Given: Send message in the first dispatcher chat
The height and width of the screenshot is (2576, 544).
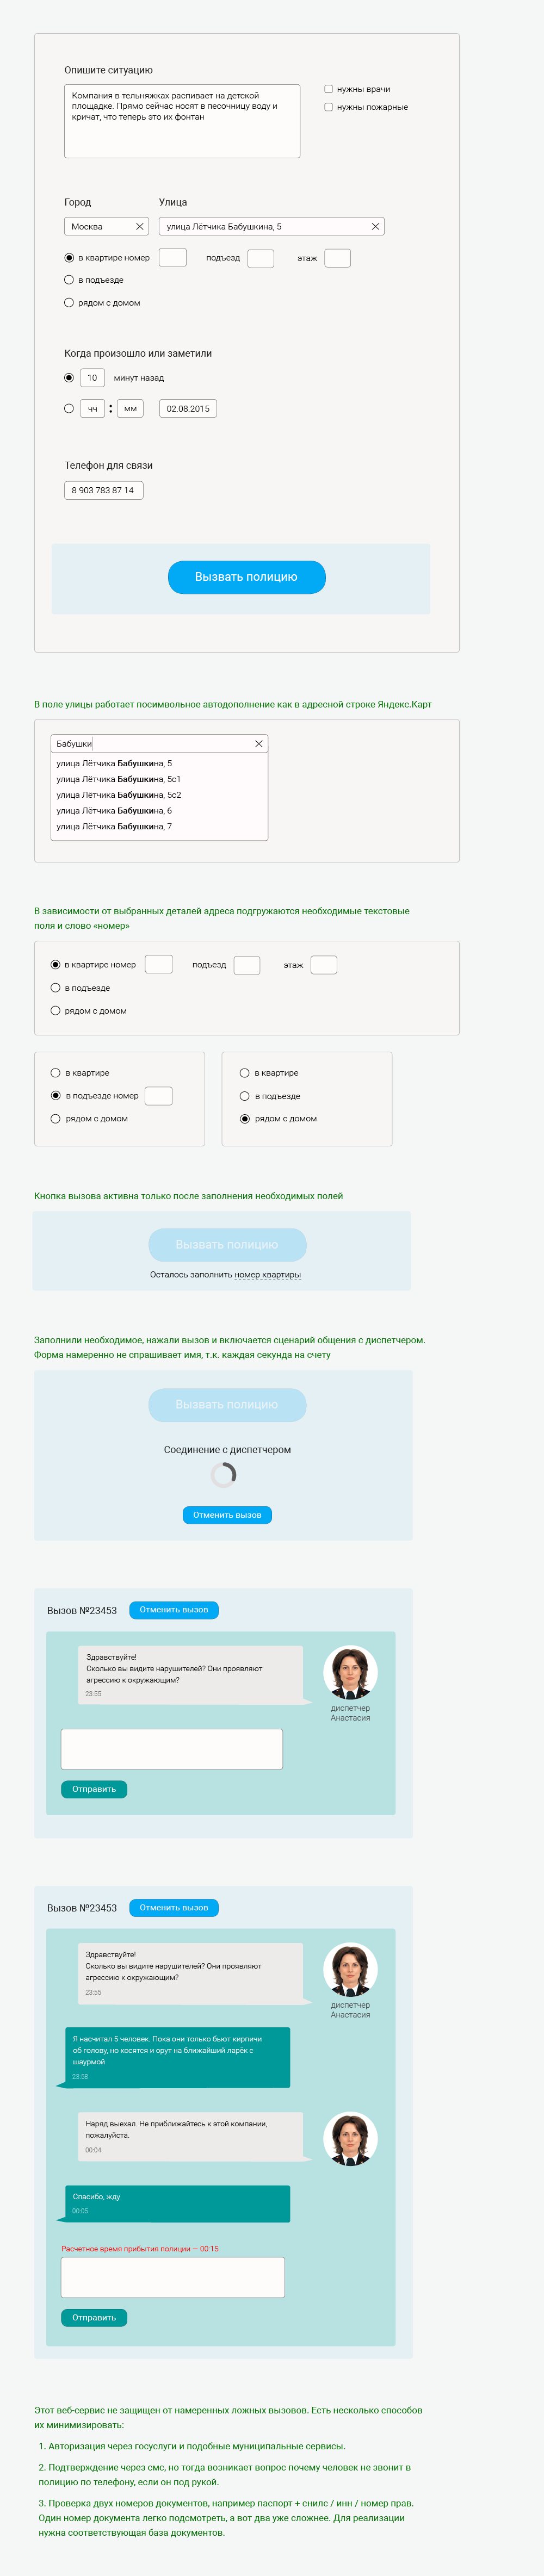Looking at the screenshot, I should [x=94, y=1789].
